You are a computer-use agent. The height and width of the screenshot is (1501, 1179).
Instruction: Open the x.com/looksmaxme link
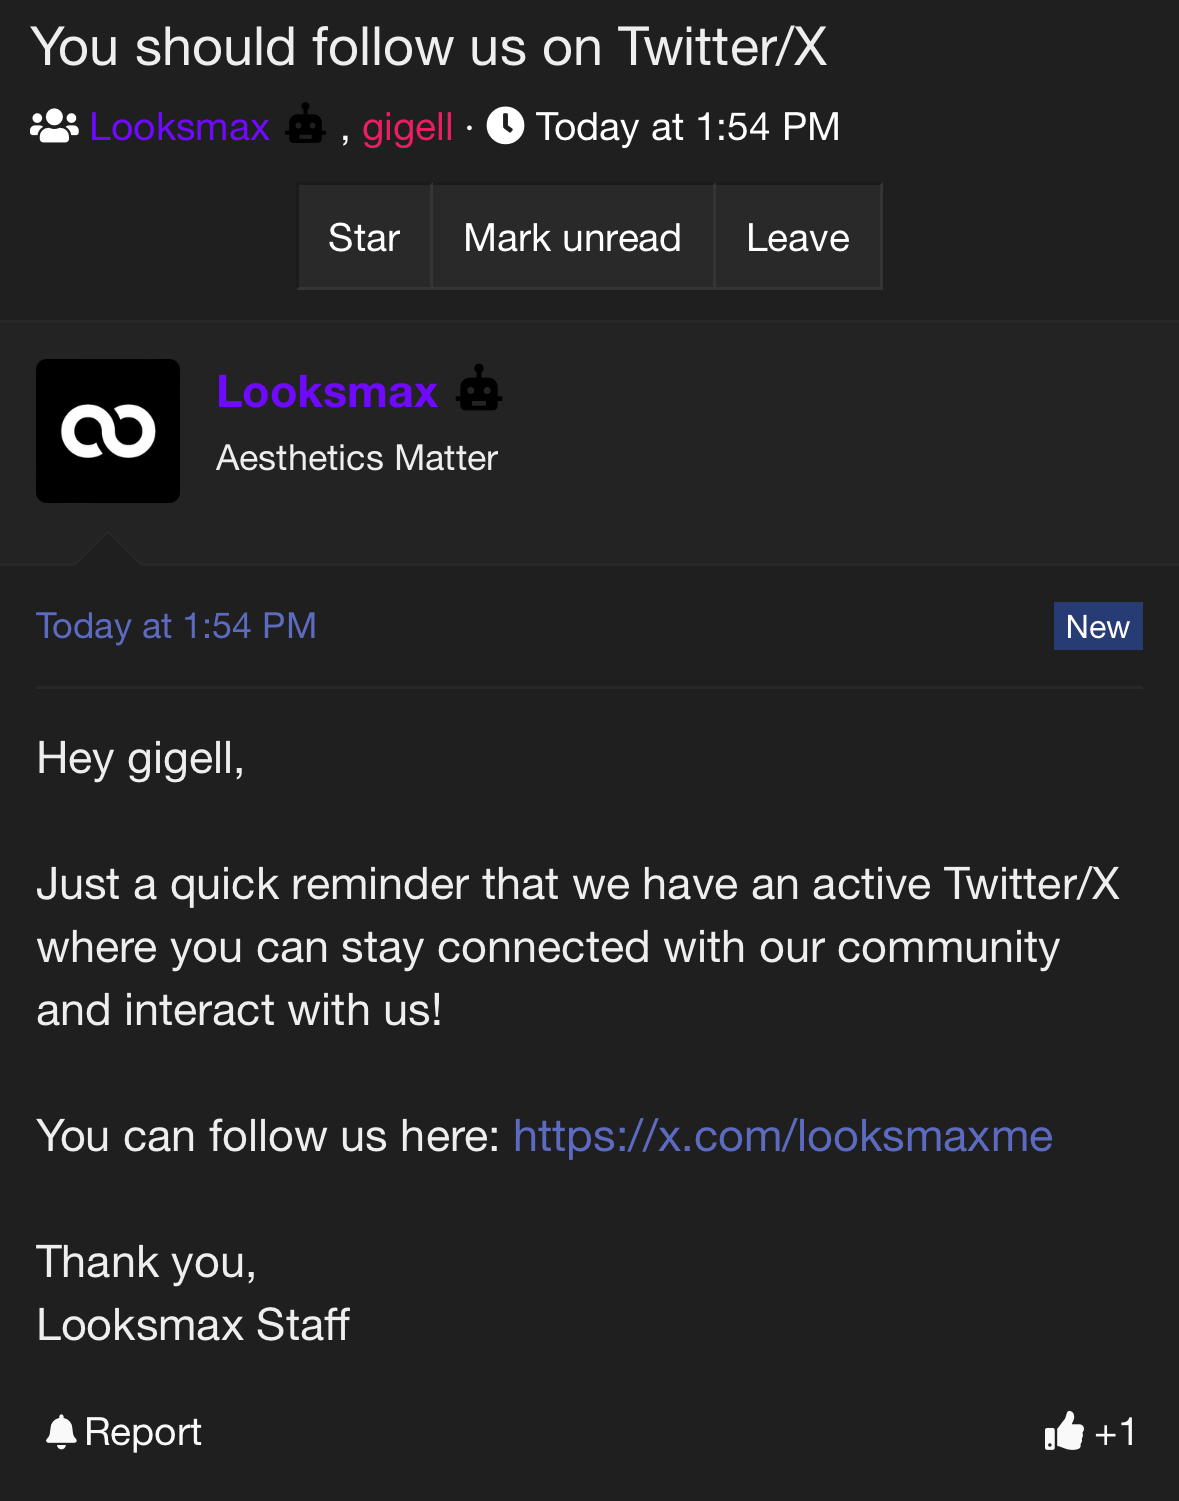pyautogui.click(x=782, y=1136)
